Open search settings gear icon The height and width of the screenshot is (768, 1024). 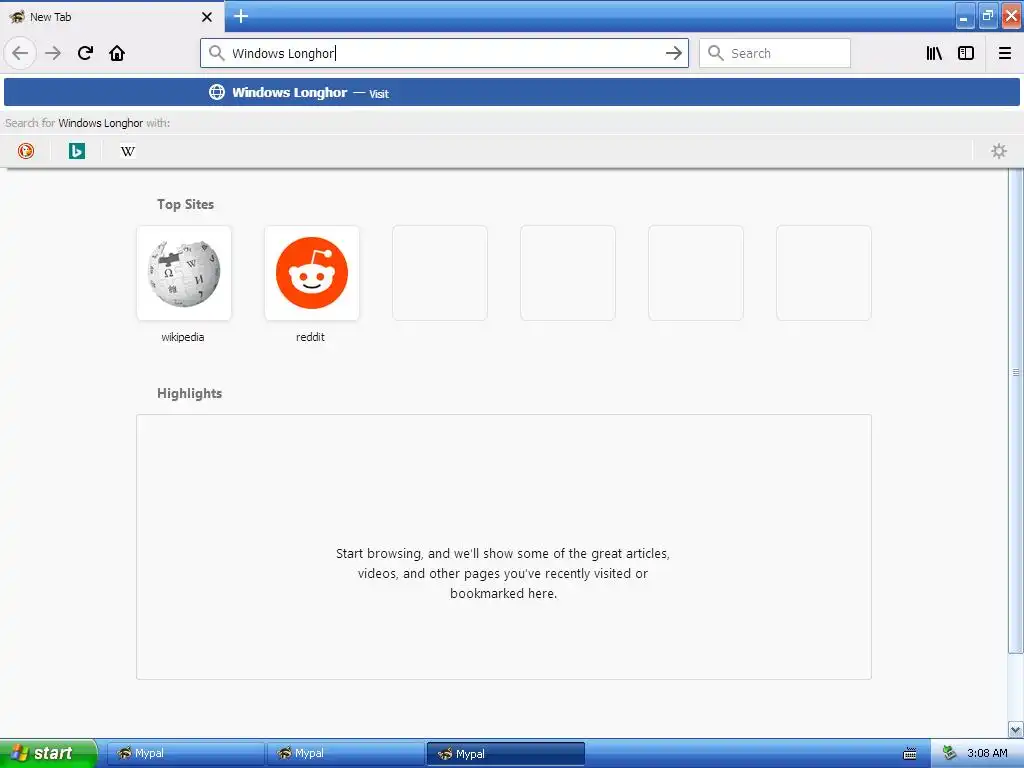pyautogui.click(x=999, y=151)
